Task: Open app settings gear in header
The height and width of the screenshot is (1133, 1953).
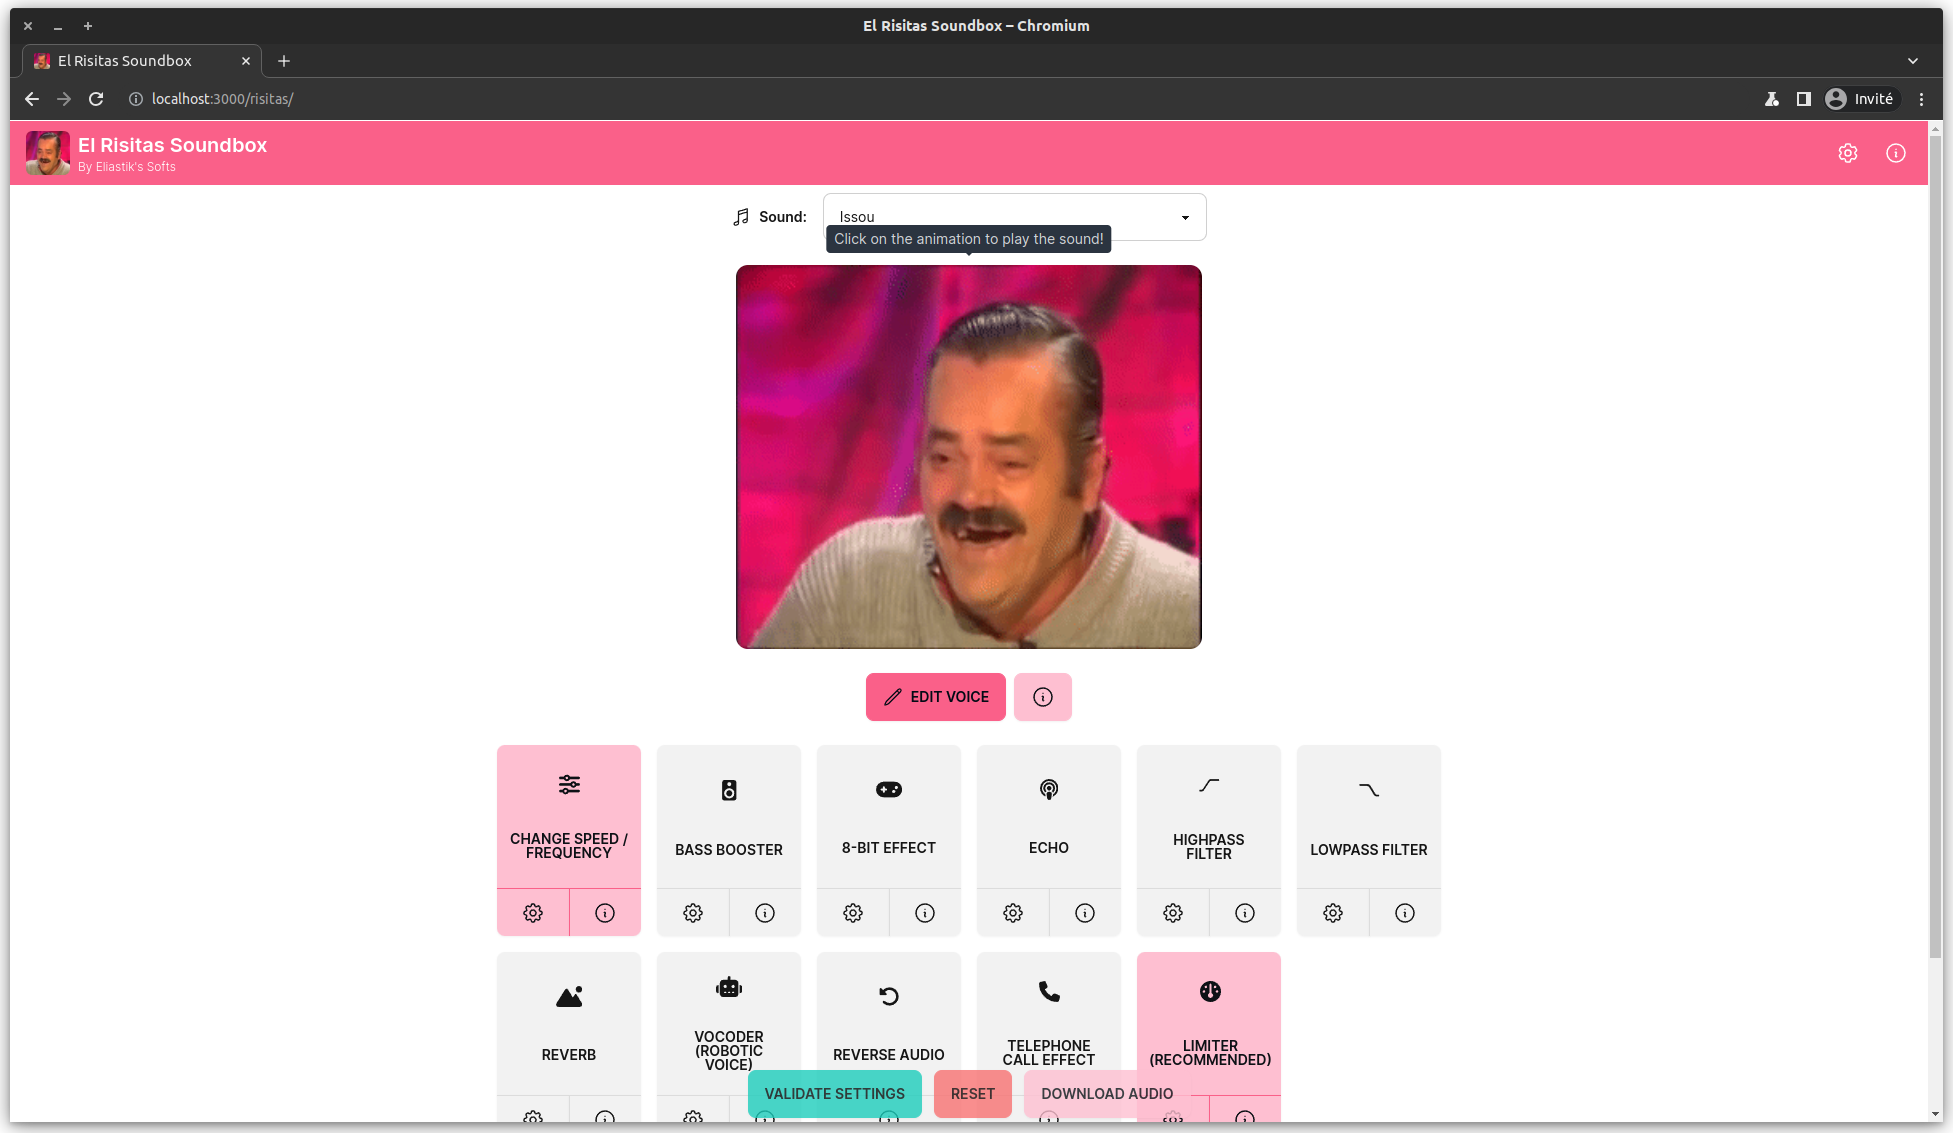Action: point(1847,153)
